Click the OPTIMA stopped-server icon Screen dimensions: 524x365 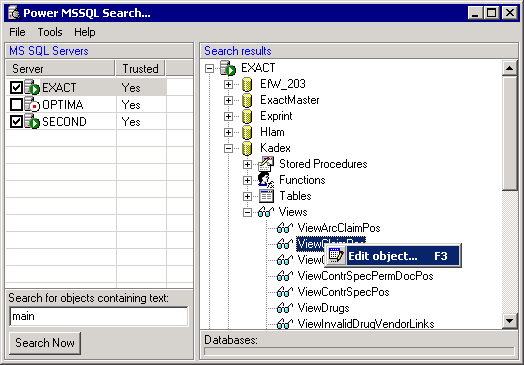tap(32, 104)
